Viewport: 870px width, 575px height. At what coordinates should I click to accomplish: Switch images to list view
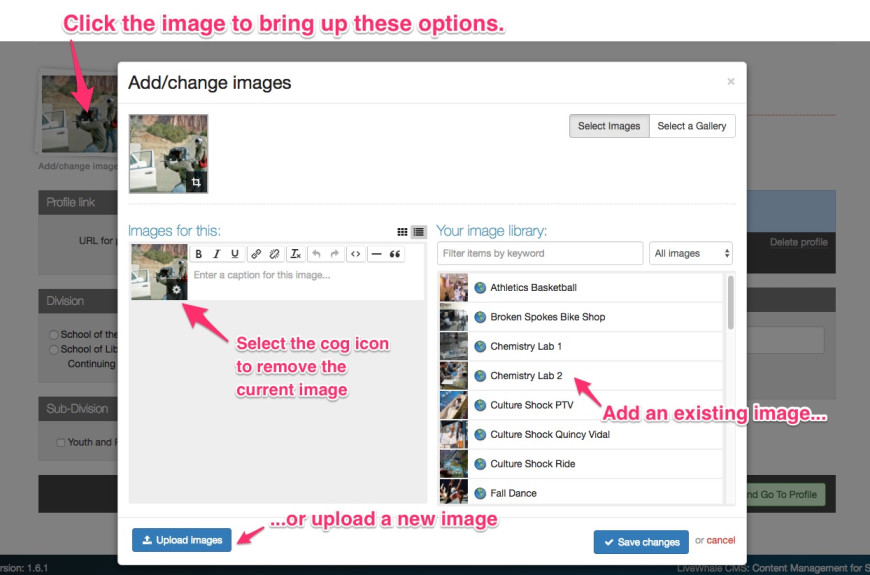coord(418,232)
